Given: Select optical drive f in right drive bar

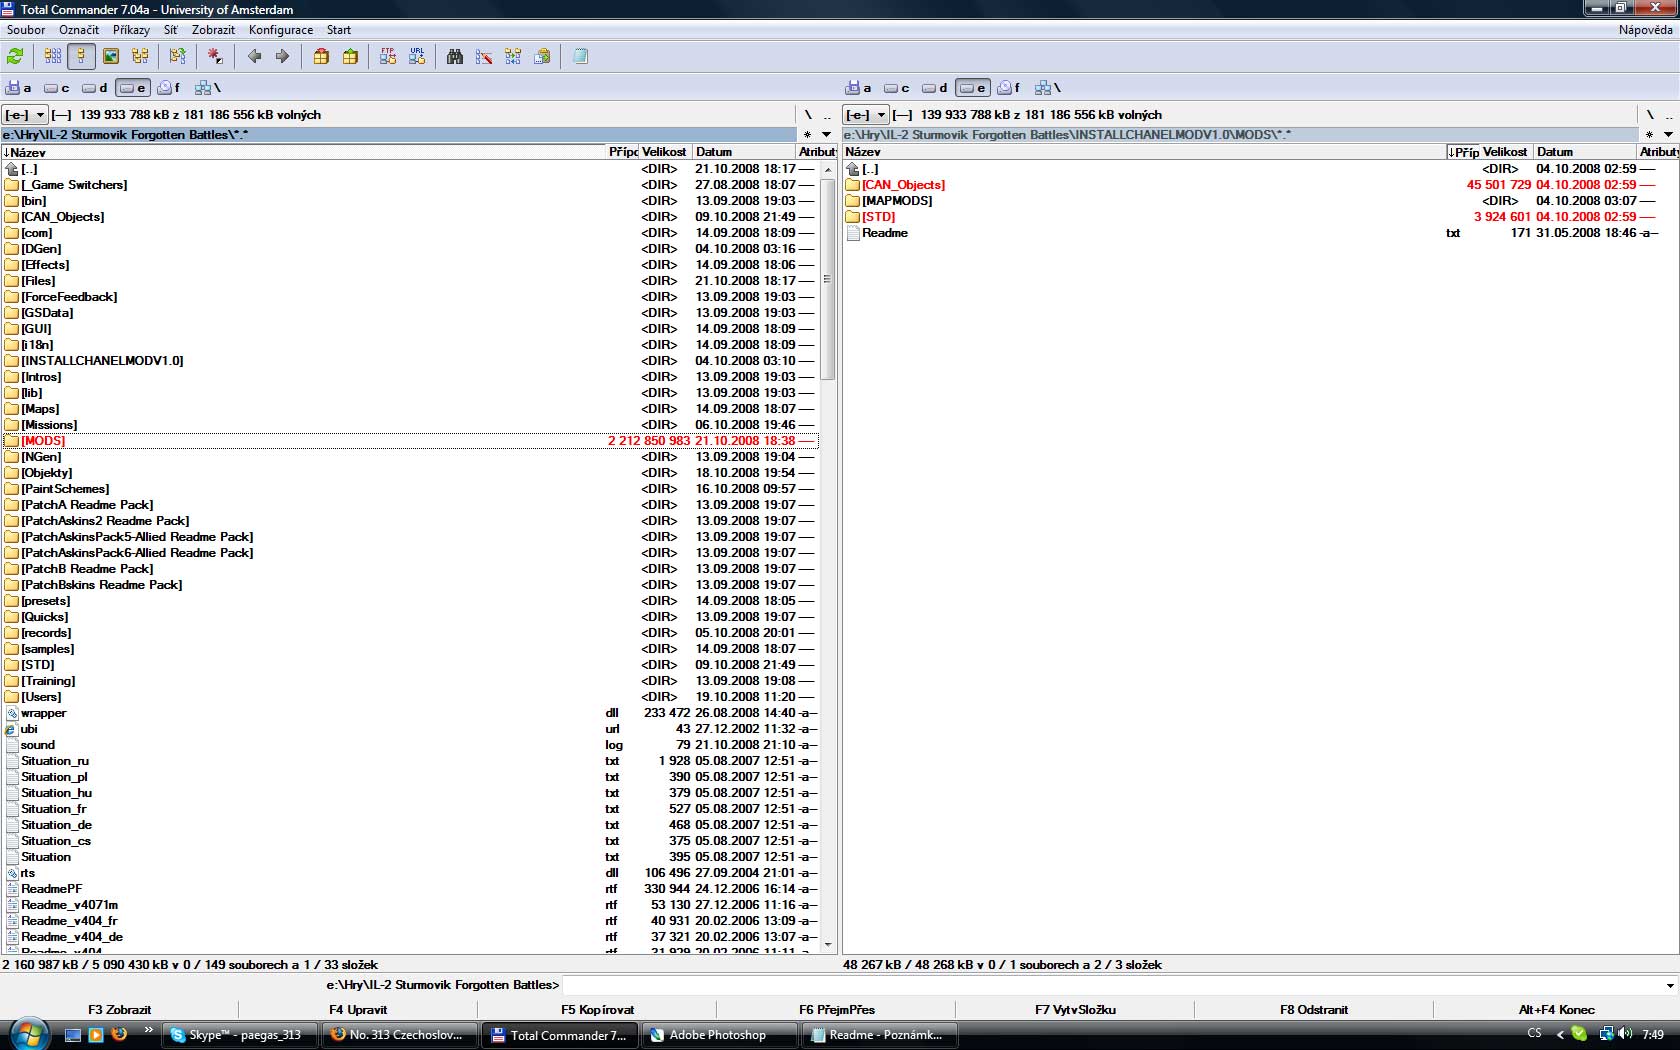Looking at the screenshot, I should (1009, 88).
